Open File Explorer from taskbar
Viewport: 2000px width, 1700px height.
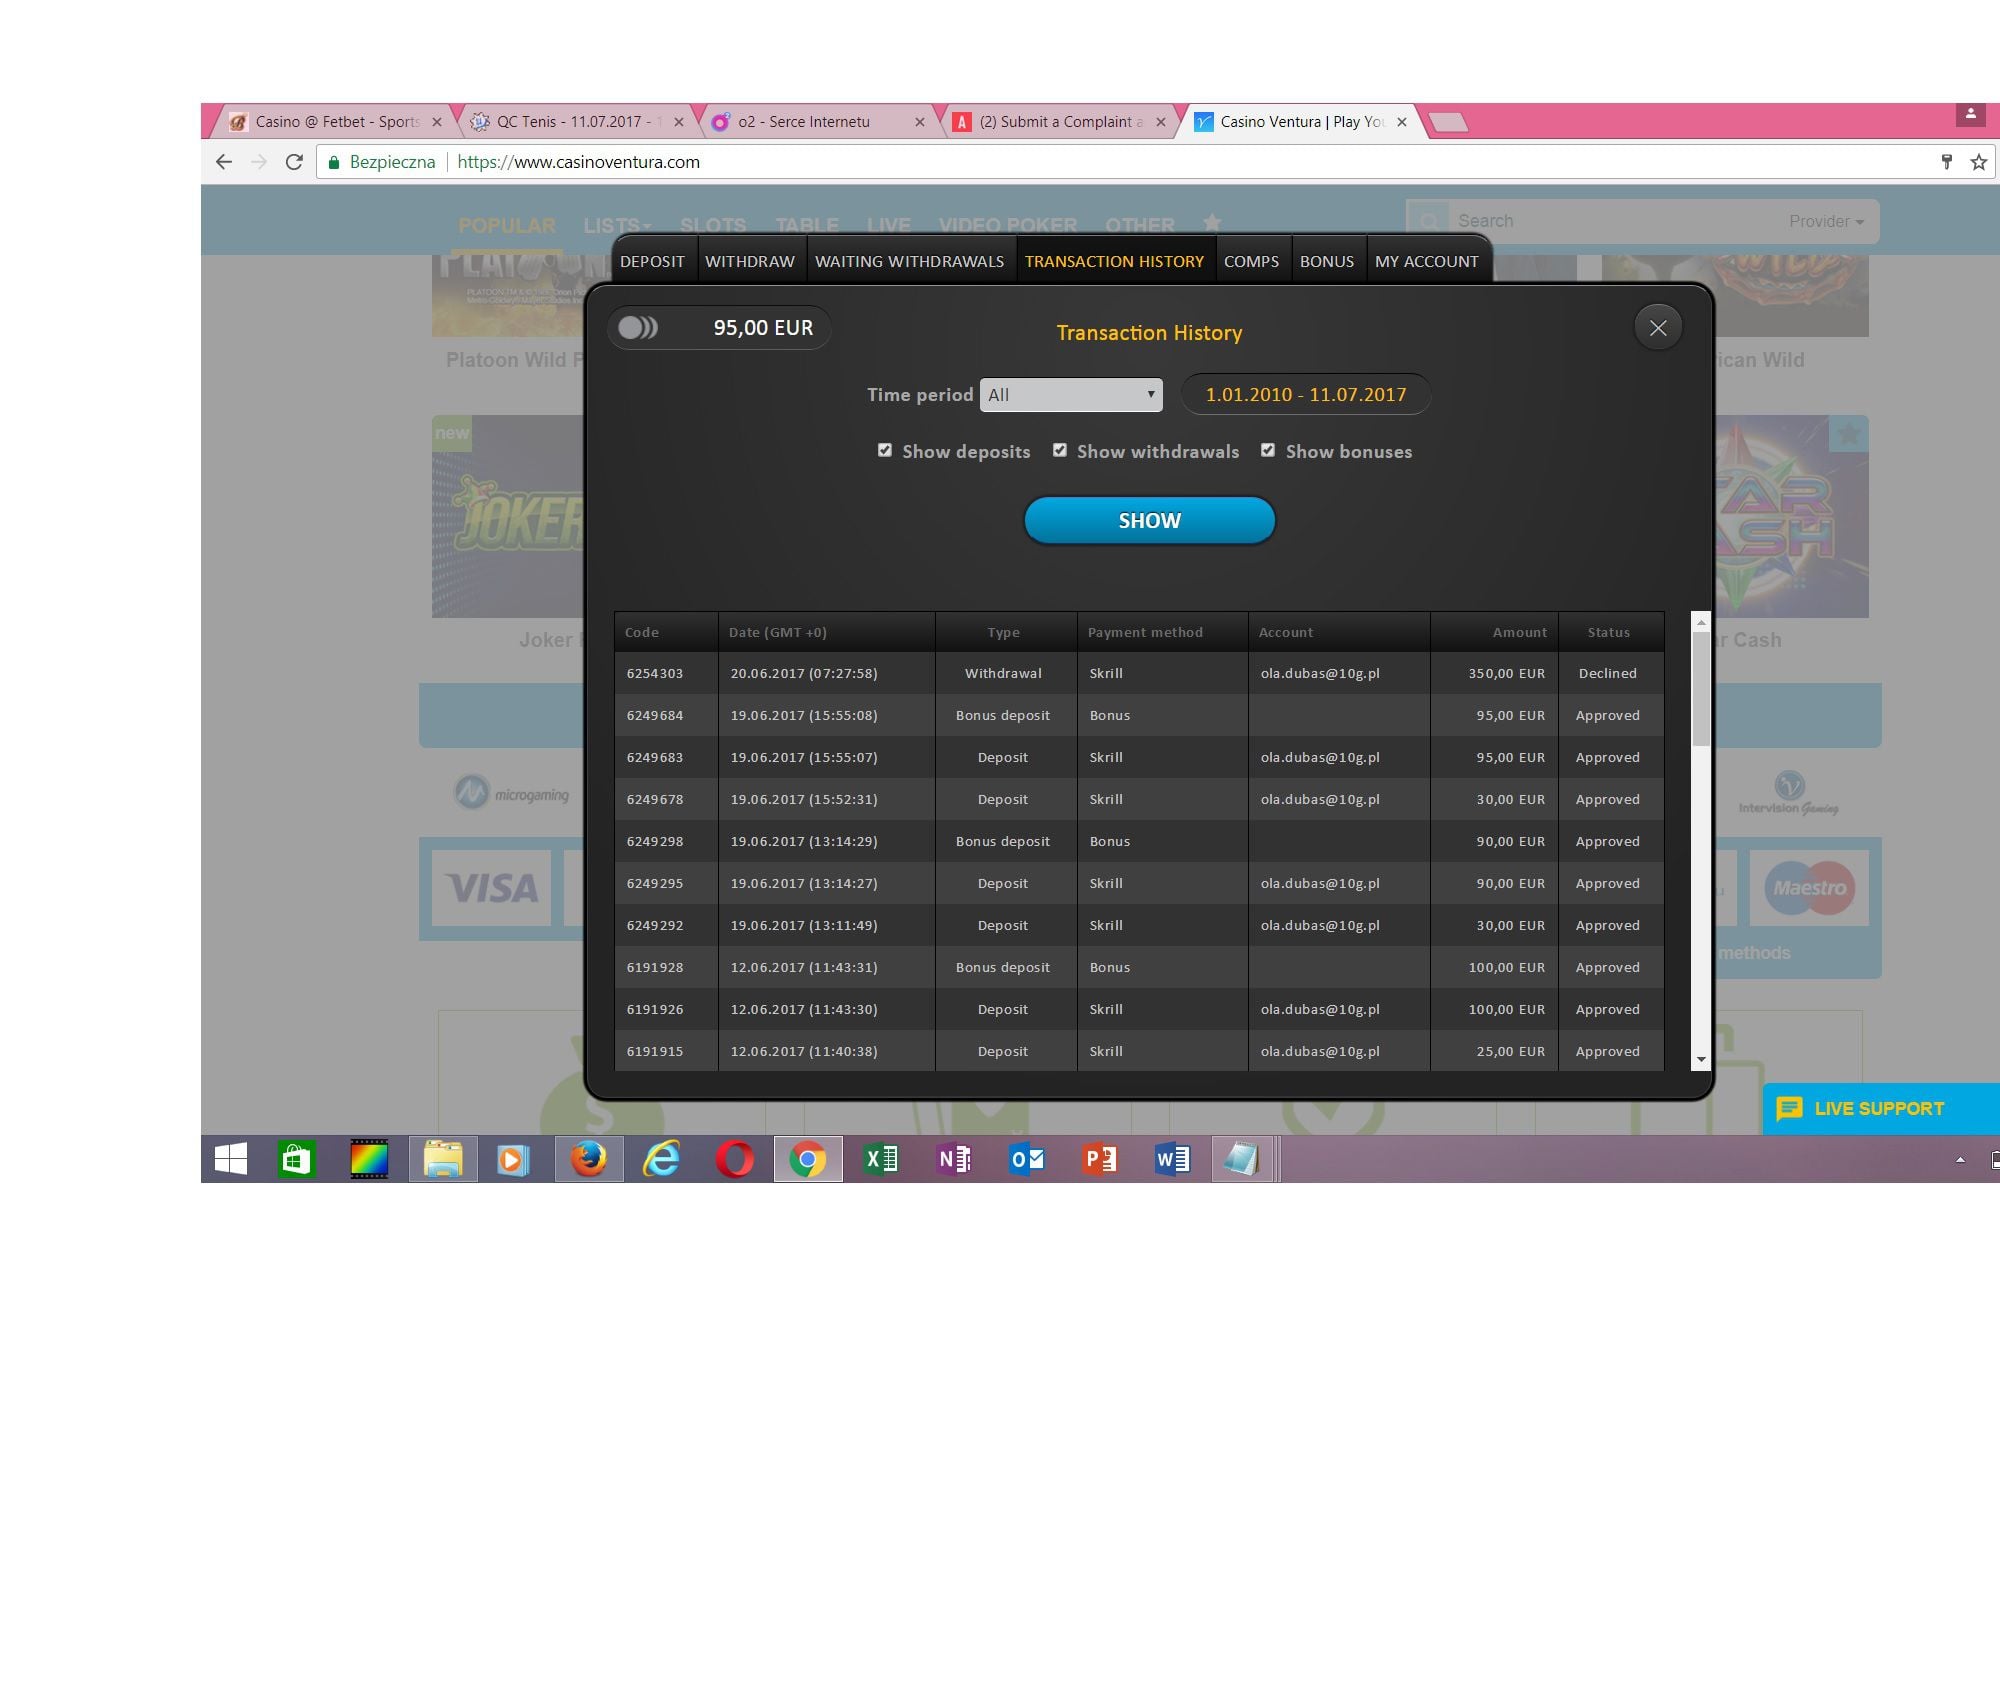pos(443,1159)
